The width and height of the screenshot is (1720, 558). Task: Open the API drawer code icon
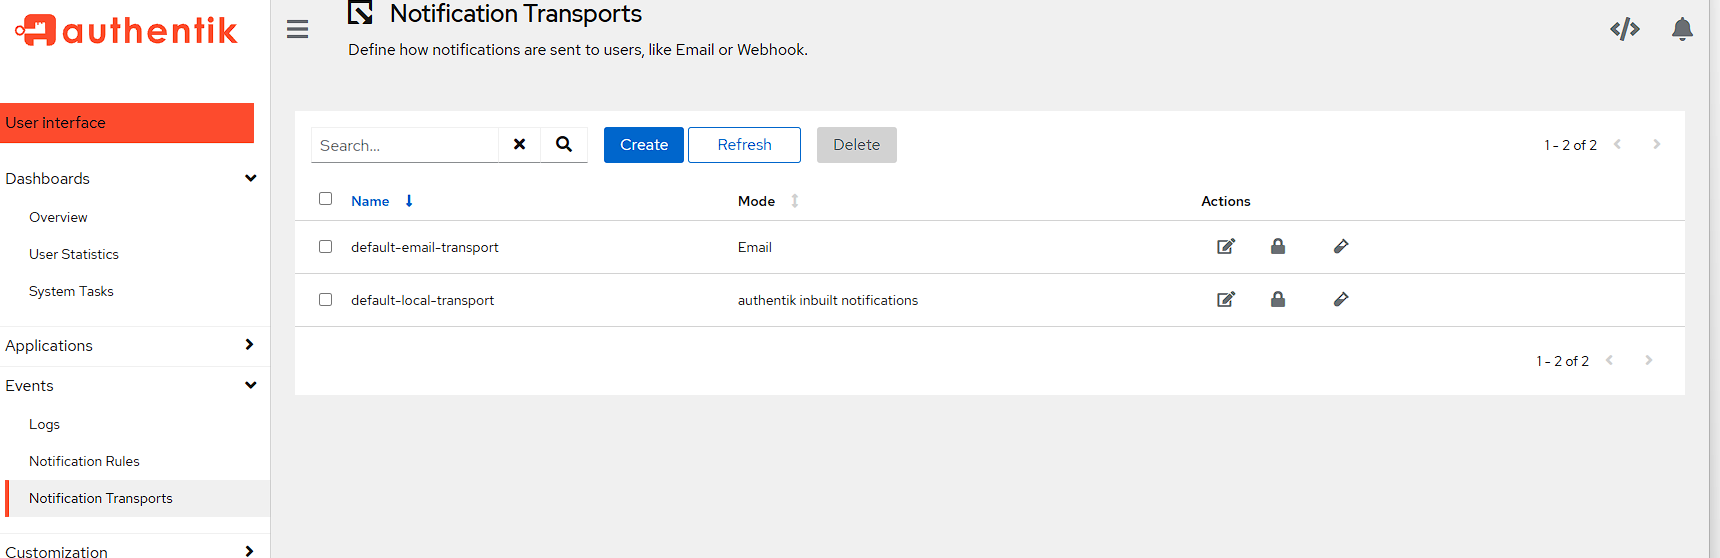click(1624, 29)
